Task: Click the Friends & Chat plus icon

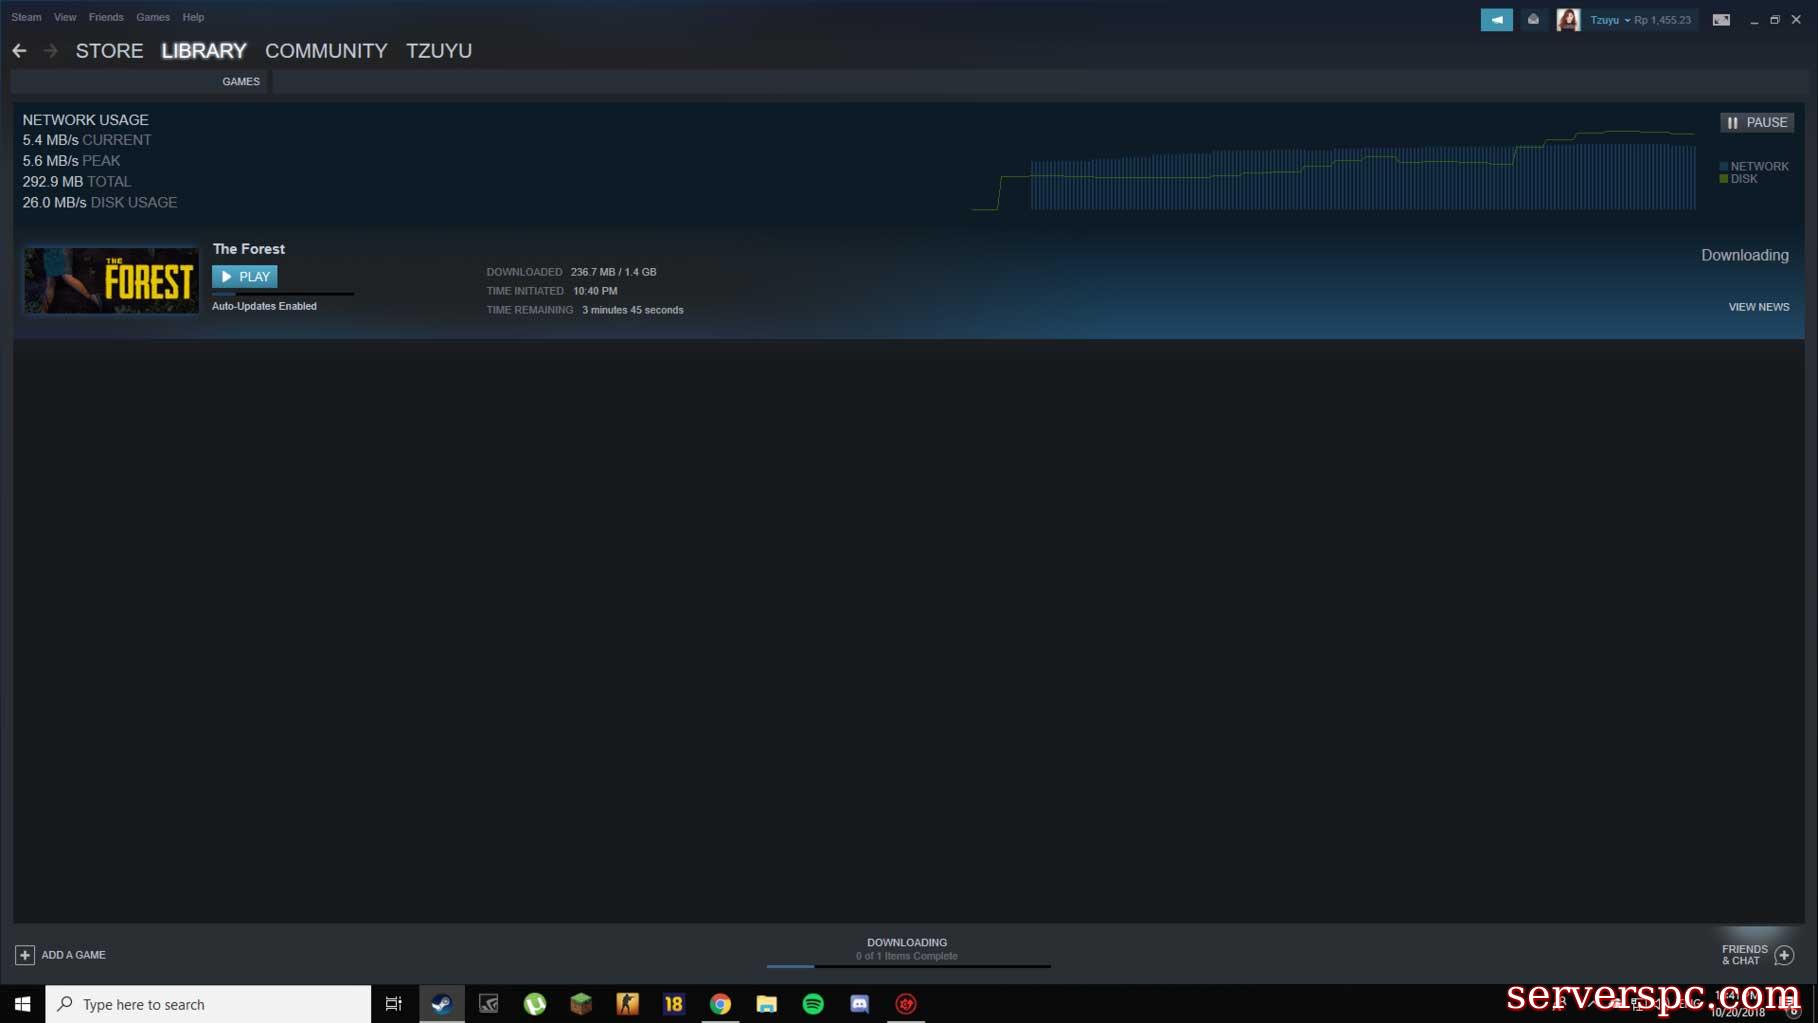Action: 1784,955
